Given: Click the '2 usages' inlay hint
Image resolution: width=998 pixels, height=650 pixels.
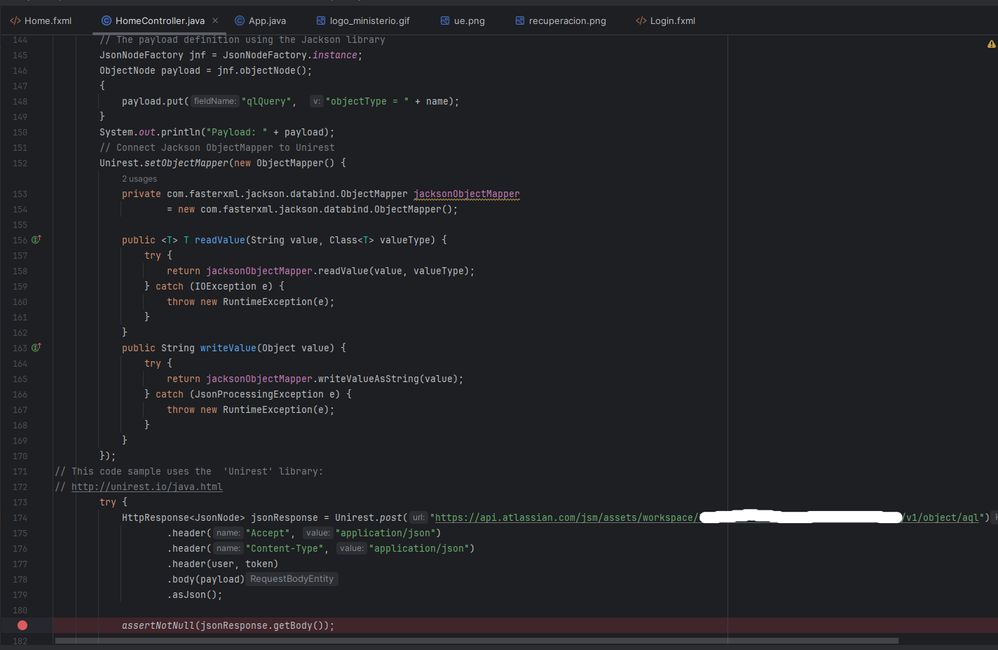Looking at the screenshot, I should point(139,179).
